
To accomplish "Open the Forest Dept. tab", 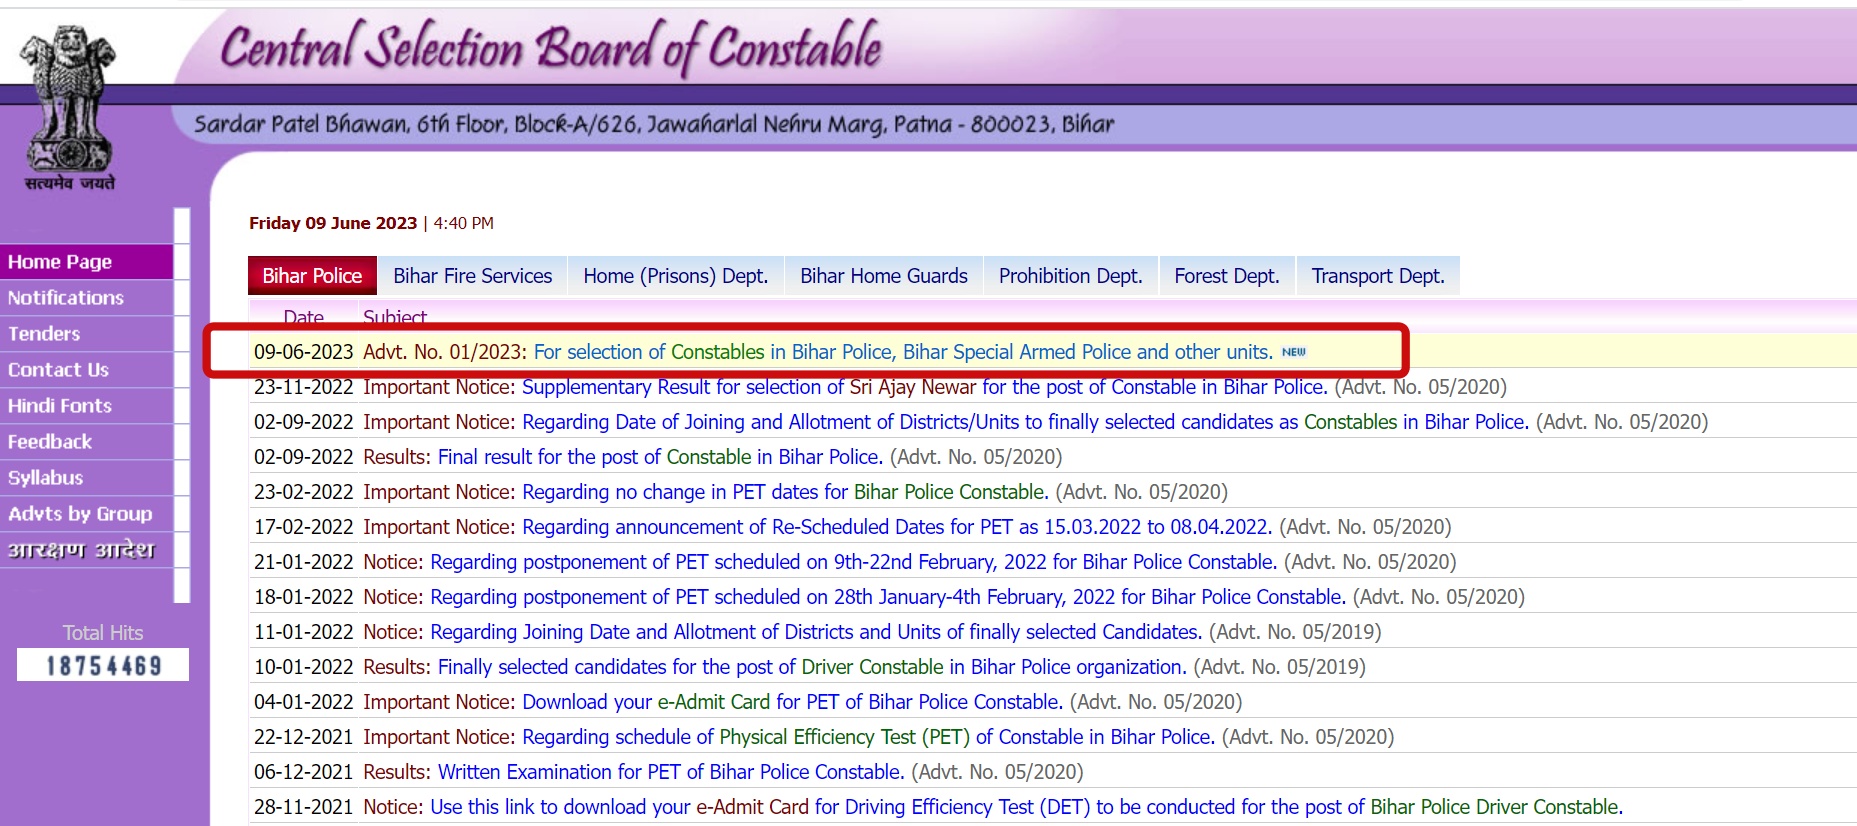I will (1226, 276).
